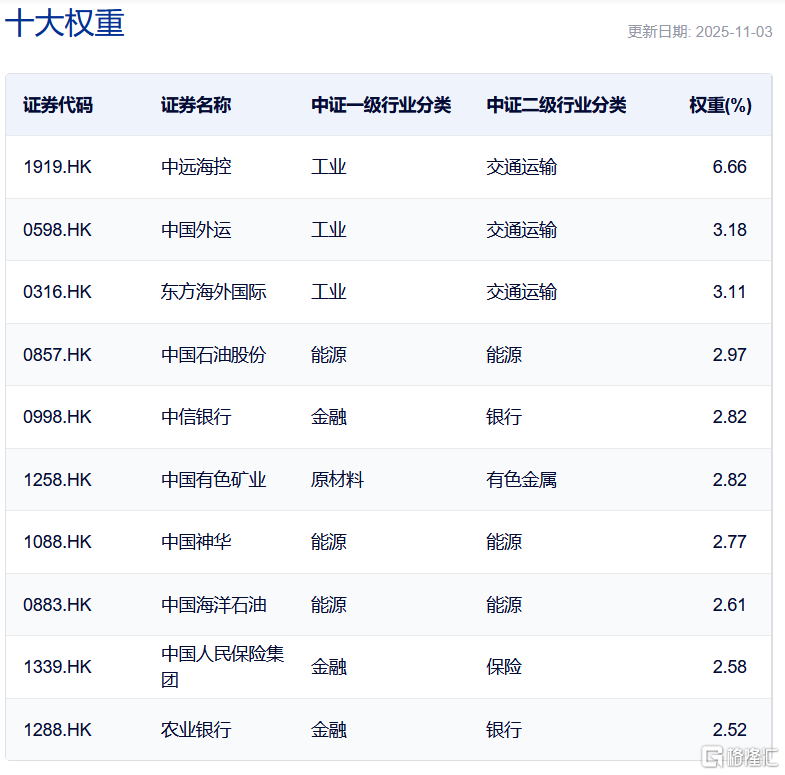Image resolution: width=785 pixels, height=775 pixels.
Task: Click 银行 in the 中信银行 row
Action: 504,417
